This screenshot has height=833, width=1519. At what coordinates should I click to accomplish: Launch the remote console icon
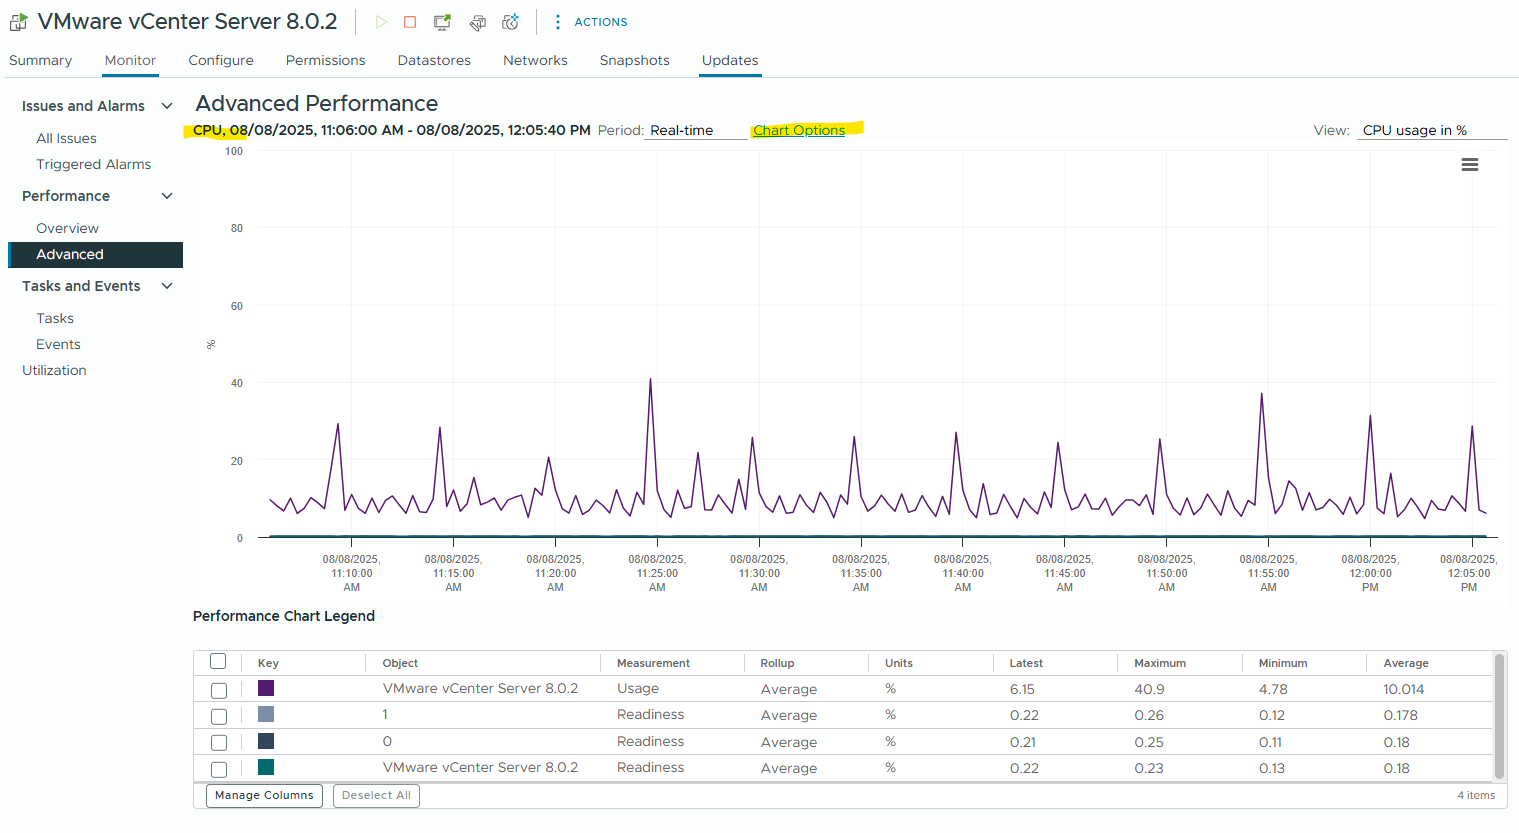442,22
